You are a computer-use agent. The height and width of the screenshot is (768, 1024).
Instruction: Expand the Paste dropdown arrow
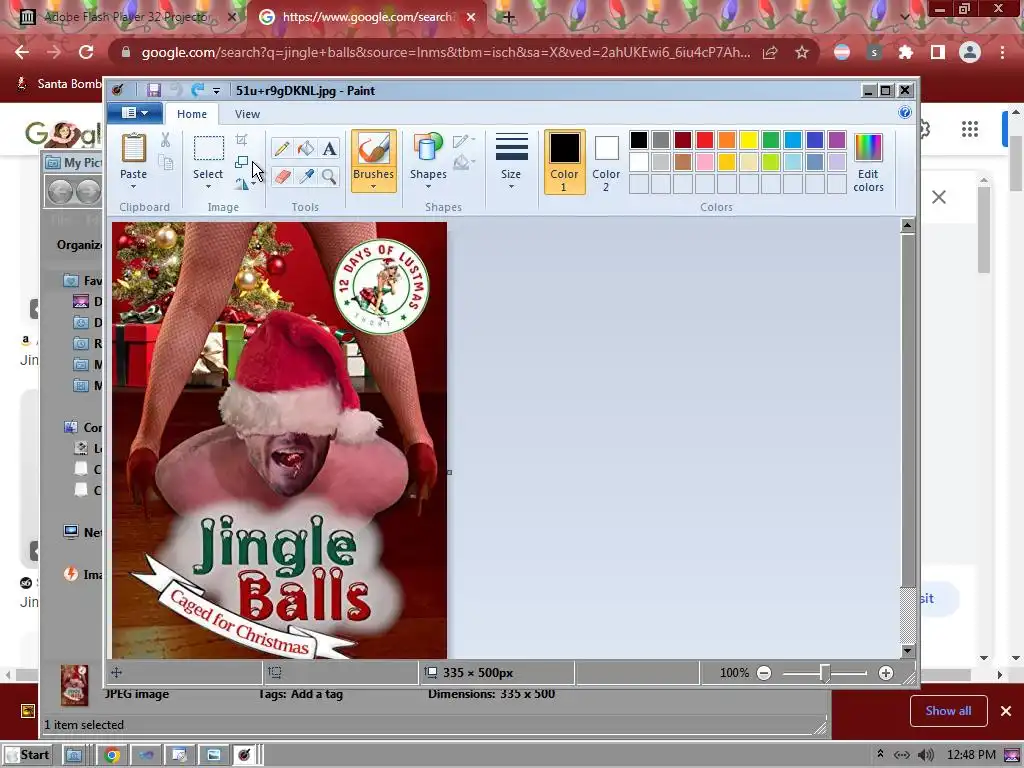click(x=133, y=187)
